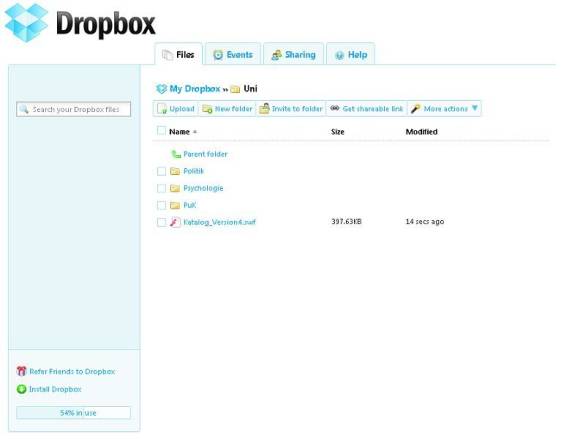Click the chain-link shareable link icon

click(x=335, y=108)
